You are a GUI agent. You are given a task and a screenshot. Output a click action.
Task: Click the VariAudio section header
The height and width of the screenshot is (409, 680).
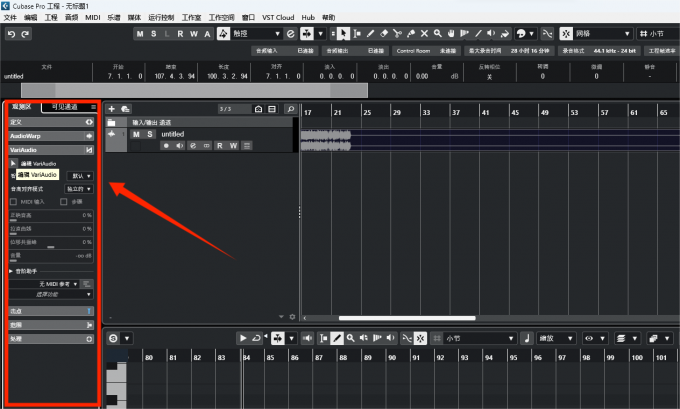(x=51, y=150)
